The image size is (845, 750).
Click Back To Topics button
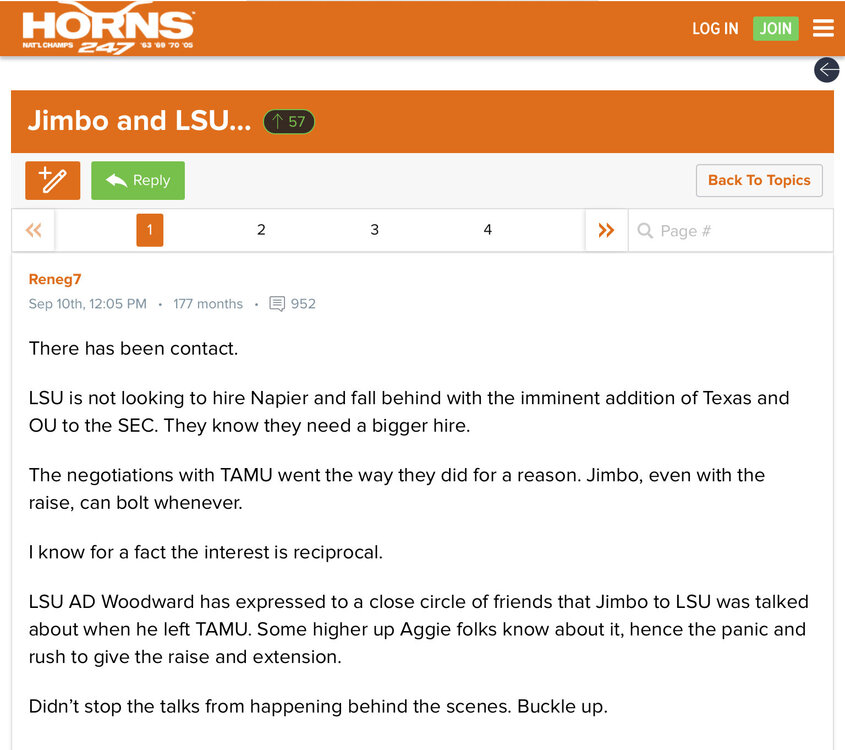pos(759,180)
